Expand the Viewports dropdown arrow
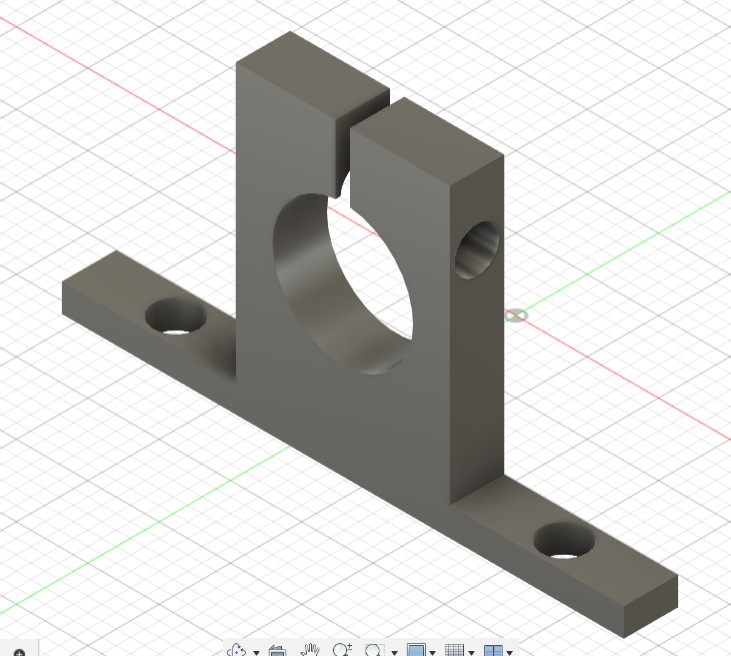The image size is (731, 656). click(x=510, y=652)
